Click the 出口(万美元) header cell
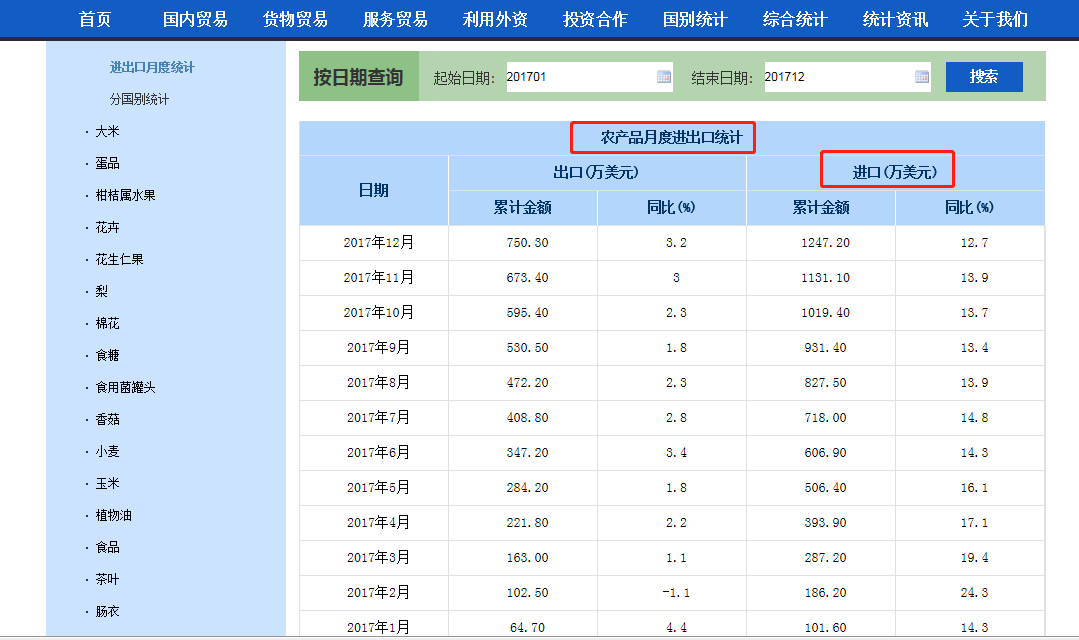The image size is (1079, 640). click(x=597, y=172)
